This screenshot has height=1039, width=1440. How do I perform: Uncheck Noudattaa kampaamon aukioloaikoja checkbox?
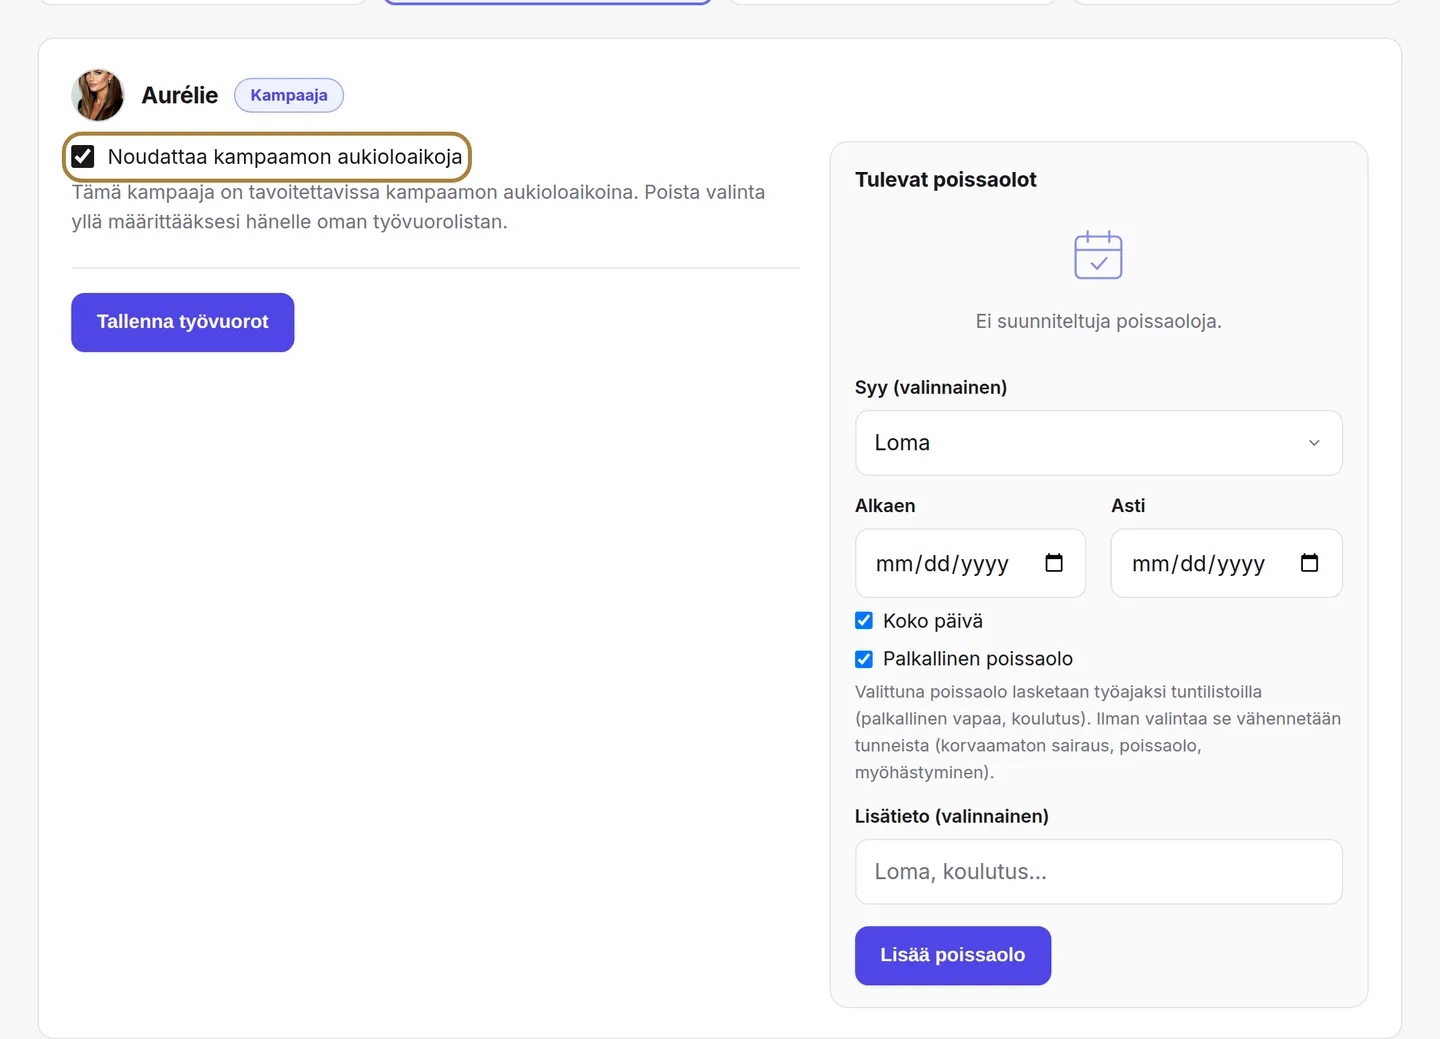[83, 157]
